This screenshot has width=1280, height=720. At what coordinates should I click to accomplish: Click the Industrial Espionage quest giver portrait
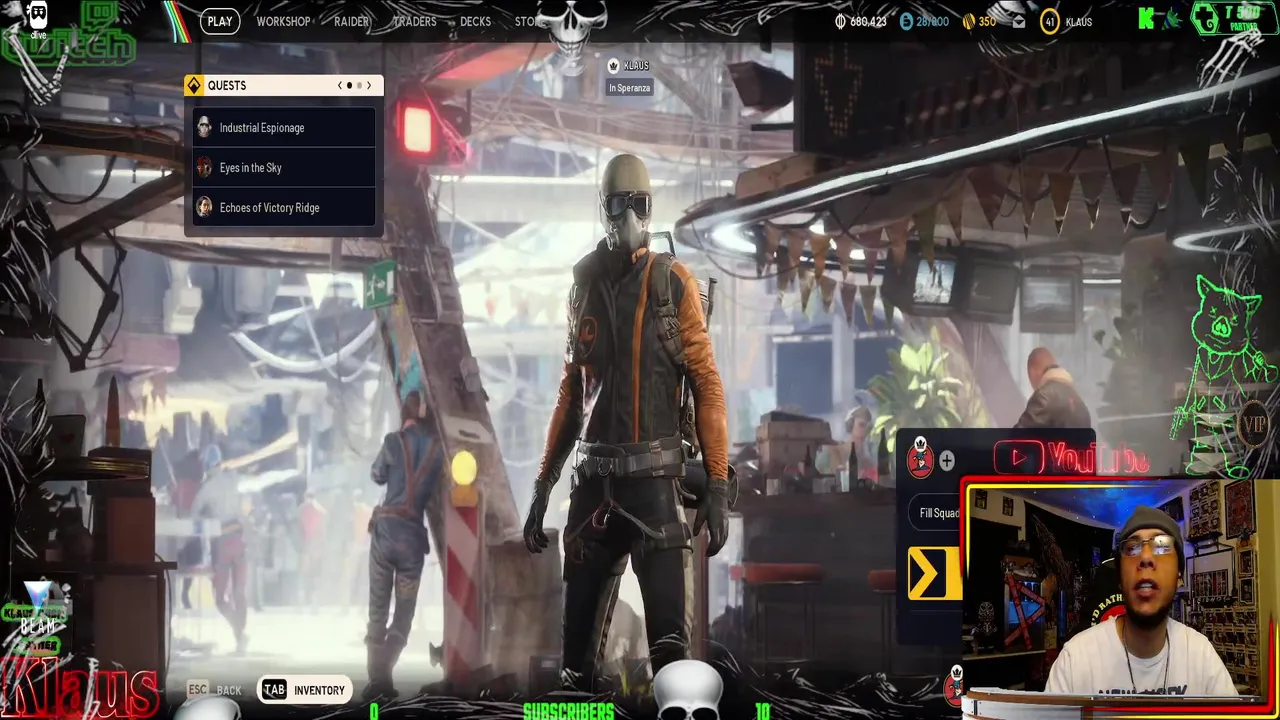click(204, 127)
